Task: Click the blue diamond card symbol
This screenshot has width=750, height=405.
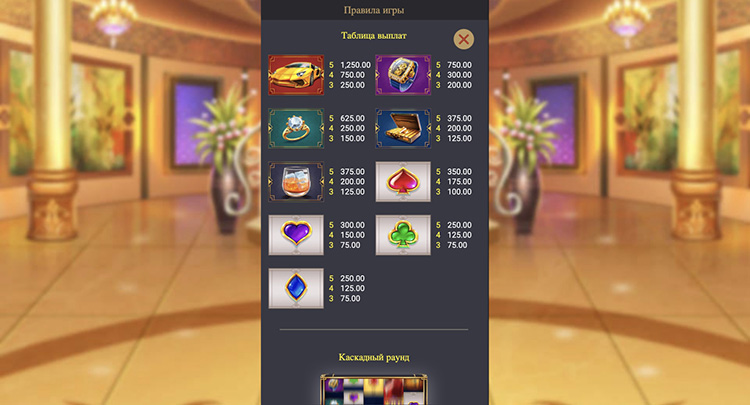Action: [x=296, y=288]
